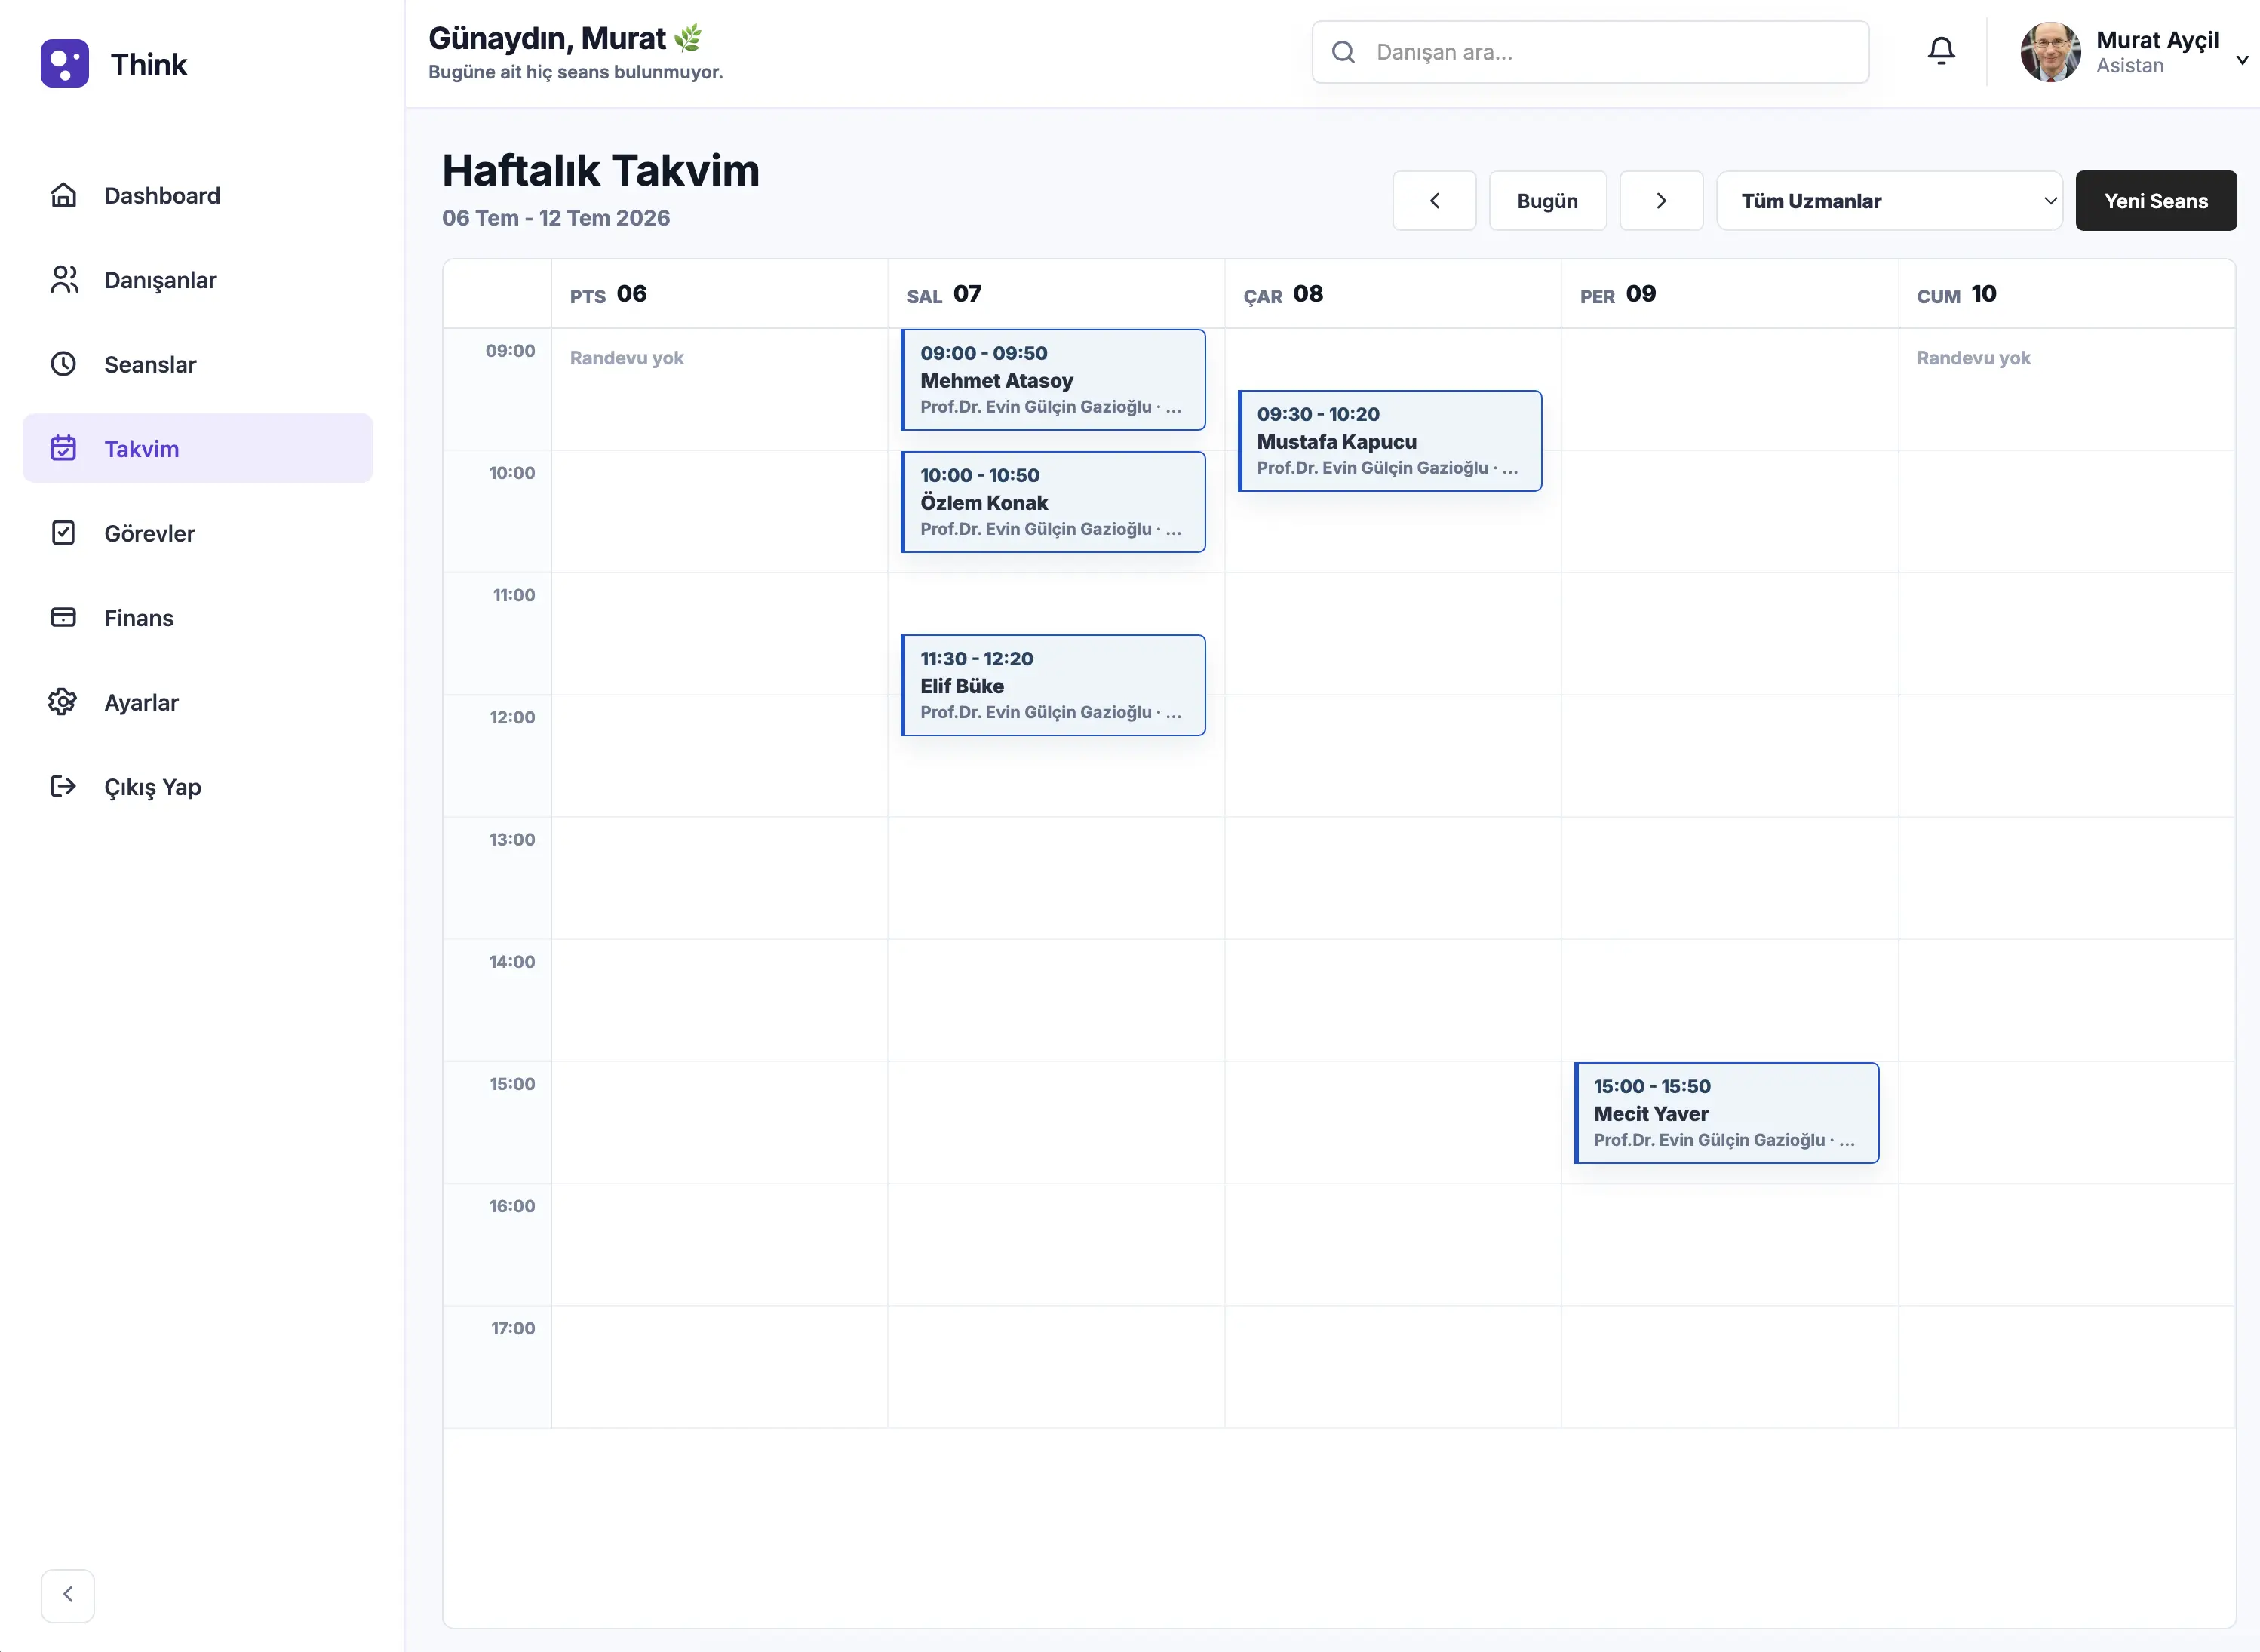Open the Dashboard menu item
Image resolution: width=2260 pixels, height=1652 pixels.
[x=198, y=195]
